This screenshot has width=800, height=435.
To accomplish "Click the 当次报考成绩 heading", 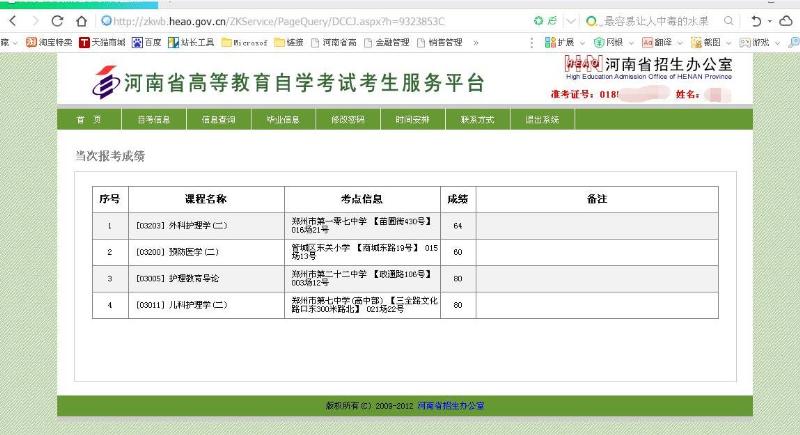I will [x=110, y=156].
